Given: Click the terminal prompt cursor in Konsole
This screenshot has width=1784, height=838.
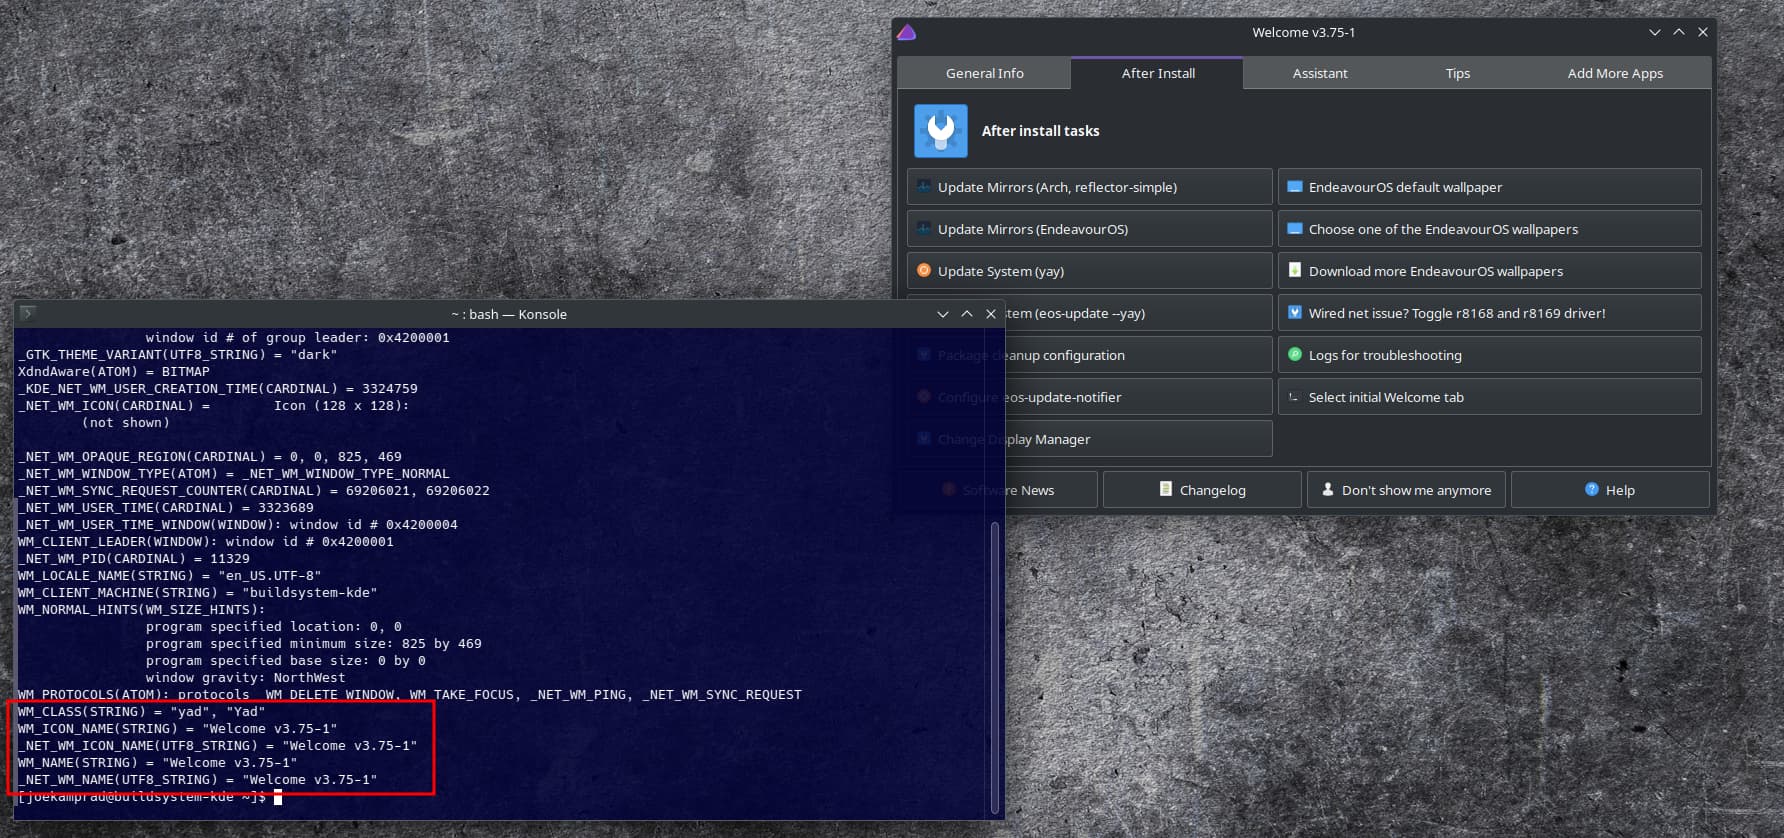Looking at the screenshot, I should (278, 797).
